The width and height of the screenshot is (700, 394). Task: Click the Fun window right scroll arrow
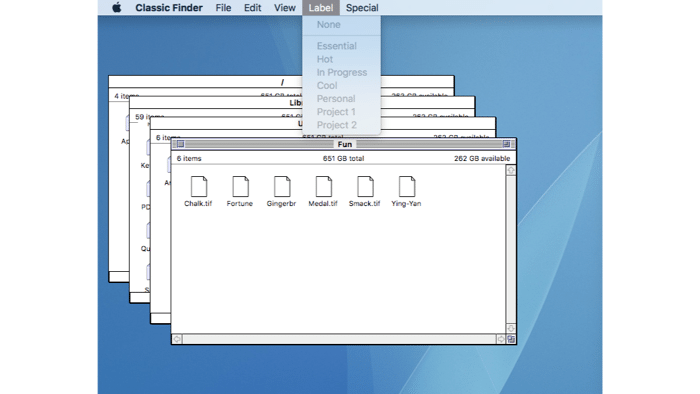(x=501, y=339)
